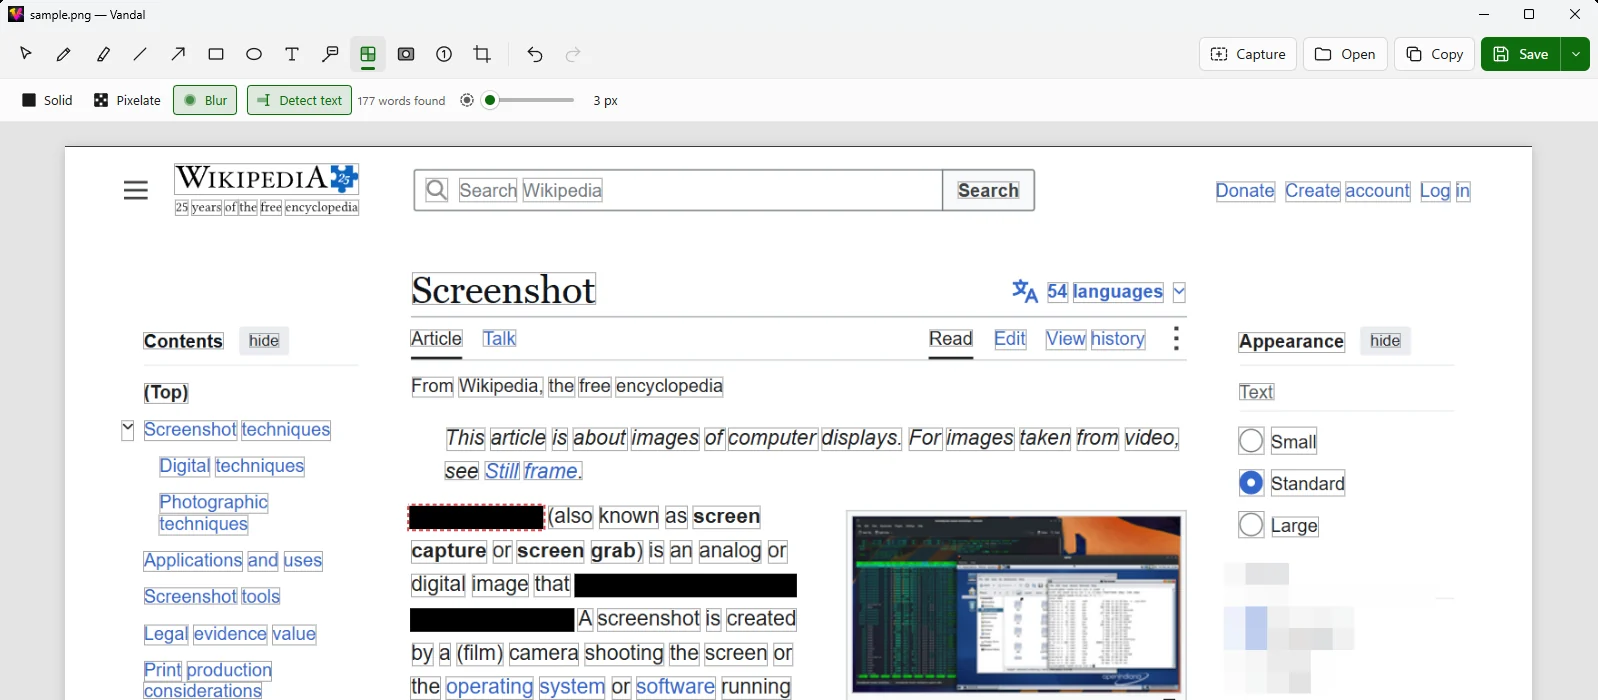Click the 'Screenshot' article heading box
The height and width of the screenshot is (700, 1598).
pyautogui.click(x=504, y=290)
